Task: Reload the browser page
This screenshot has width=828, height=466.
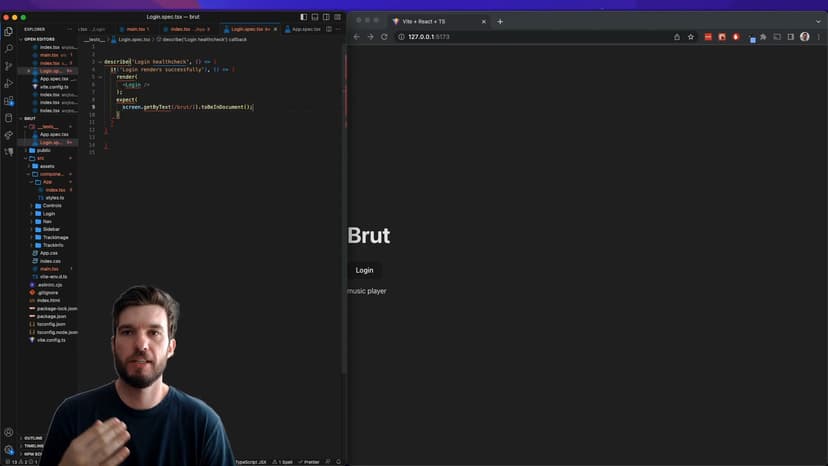Action: (384, 37)
